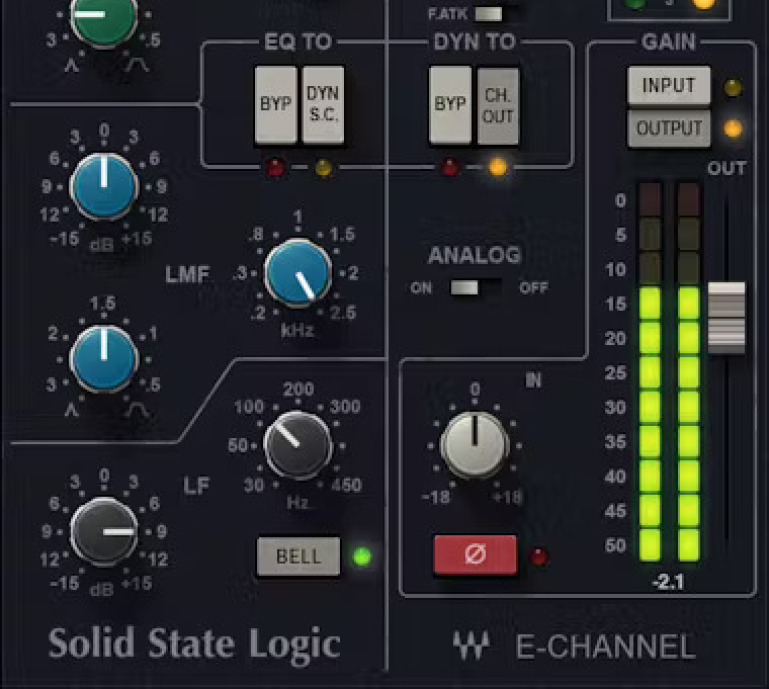This screenshot has height=689, width=769.
Task: Enable the LF BELL mode button
Action: pyautogui.click(x=298, y=556)
